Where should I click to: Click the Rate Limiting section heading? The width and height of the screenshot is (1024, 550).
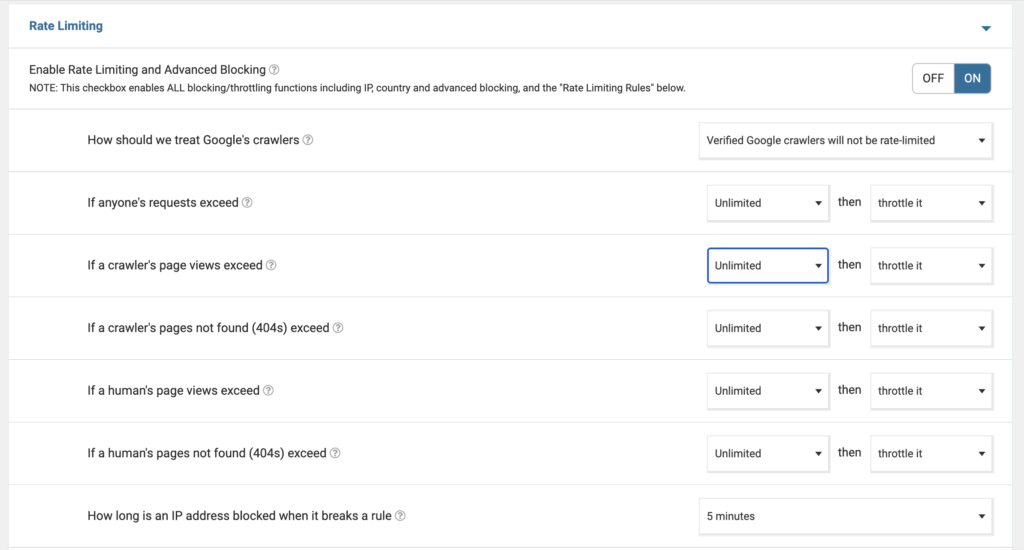65,26
